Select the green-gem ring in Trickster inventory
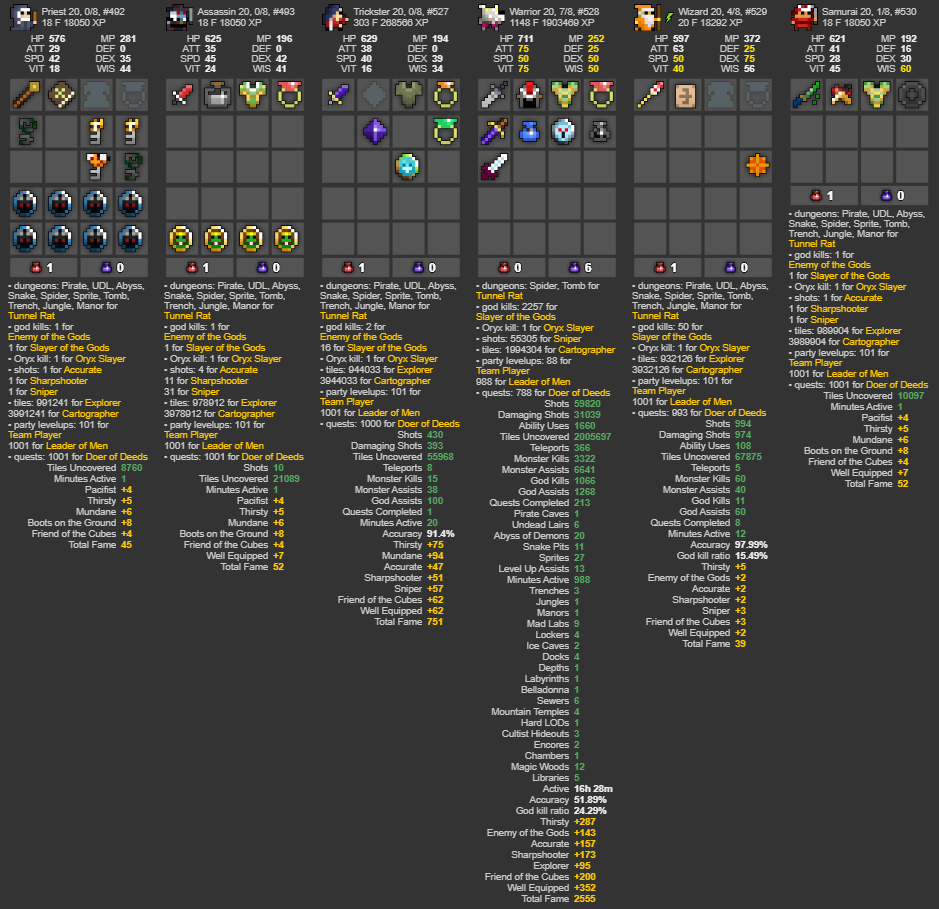The image size is (939, 909). point(444,131)
